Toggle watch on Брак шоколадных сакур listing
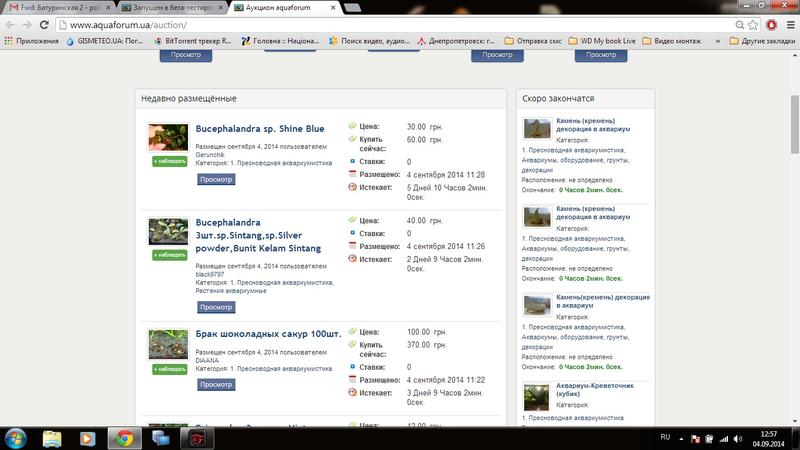The image size is (800, 450). (169, 369)
